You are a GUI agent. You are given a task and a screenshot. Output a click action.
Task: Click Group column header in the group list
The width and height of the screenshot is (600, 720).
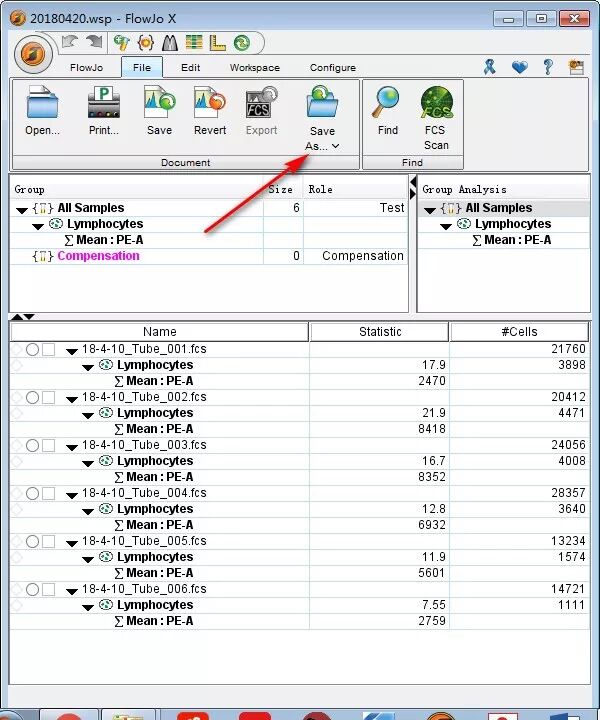(x=136, y=190)
